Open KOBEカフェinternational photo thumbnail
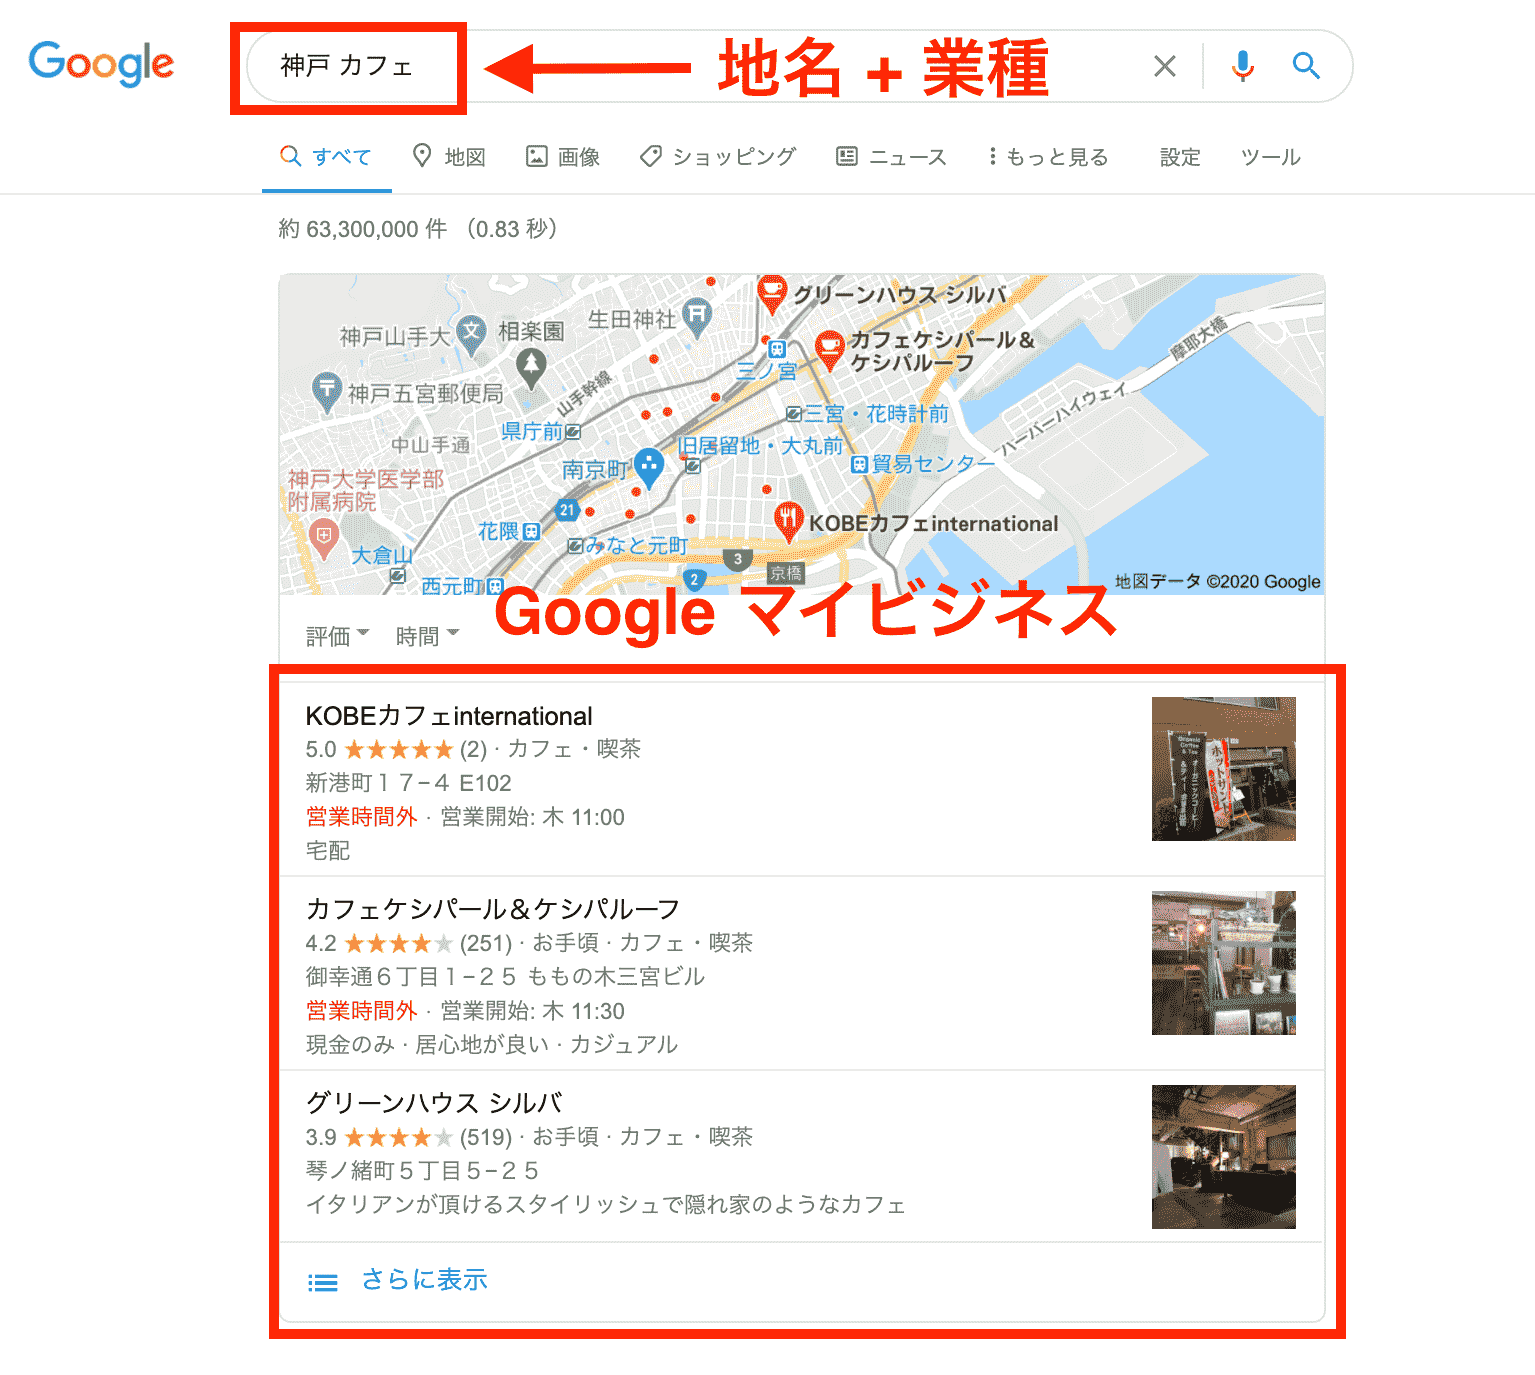The height and width of the screenshot is (1375, 1535). (1224, 769)
